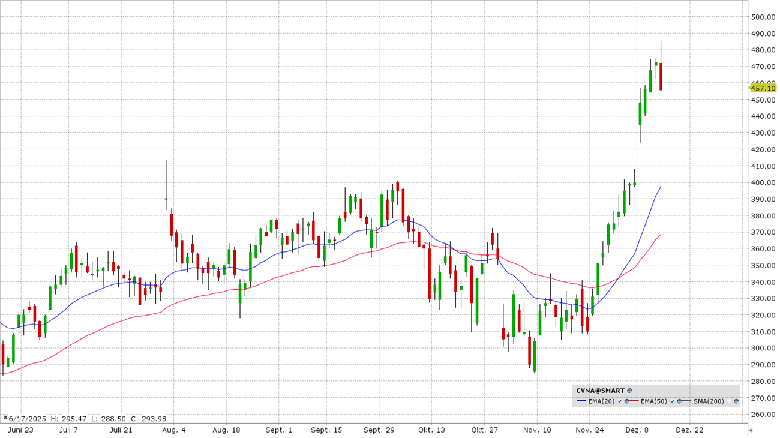The height and width of the screenshot is (438, 780).
Task: Click the 290.00 price axis label
Action: coord(764,364)
